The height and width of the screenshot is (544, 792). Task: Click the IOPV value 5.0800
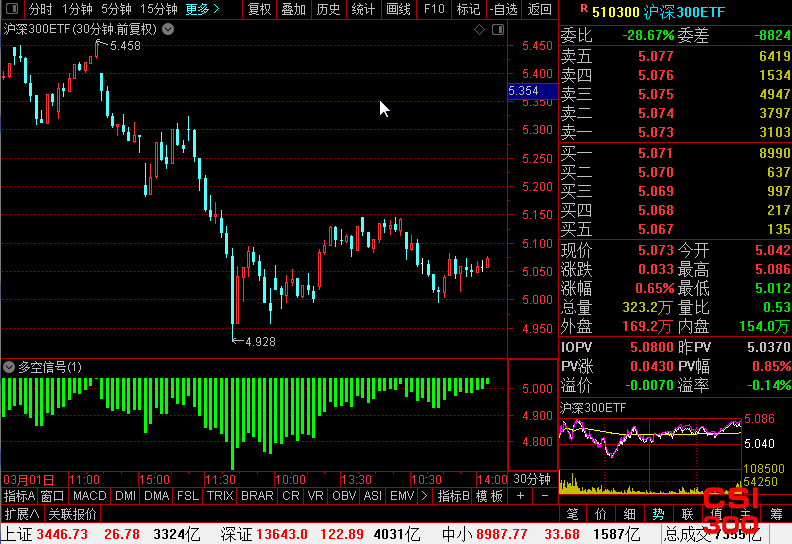(x=652, y=348)
